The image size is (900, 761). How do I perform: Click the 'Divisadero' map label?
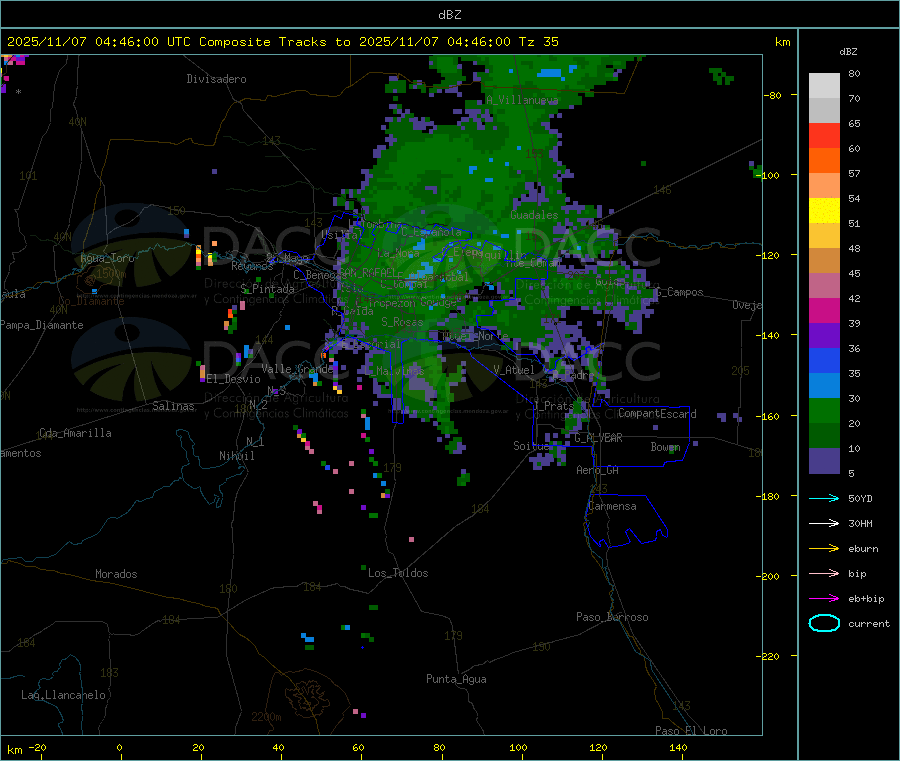pos(216,79)
